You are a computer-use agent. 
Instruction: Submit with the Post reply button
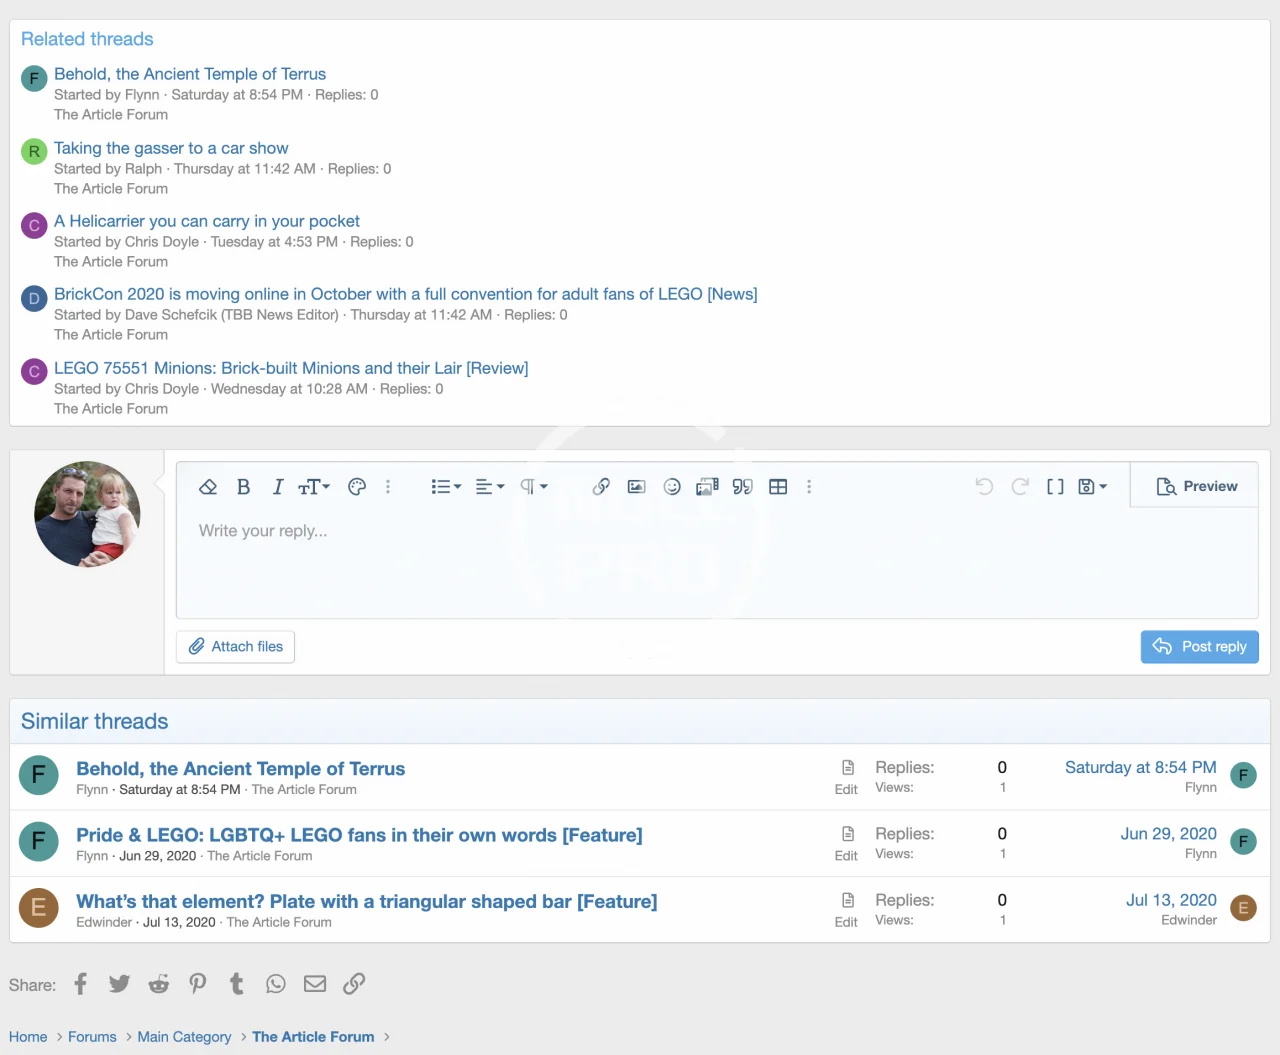pos(1199,647)
